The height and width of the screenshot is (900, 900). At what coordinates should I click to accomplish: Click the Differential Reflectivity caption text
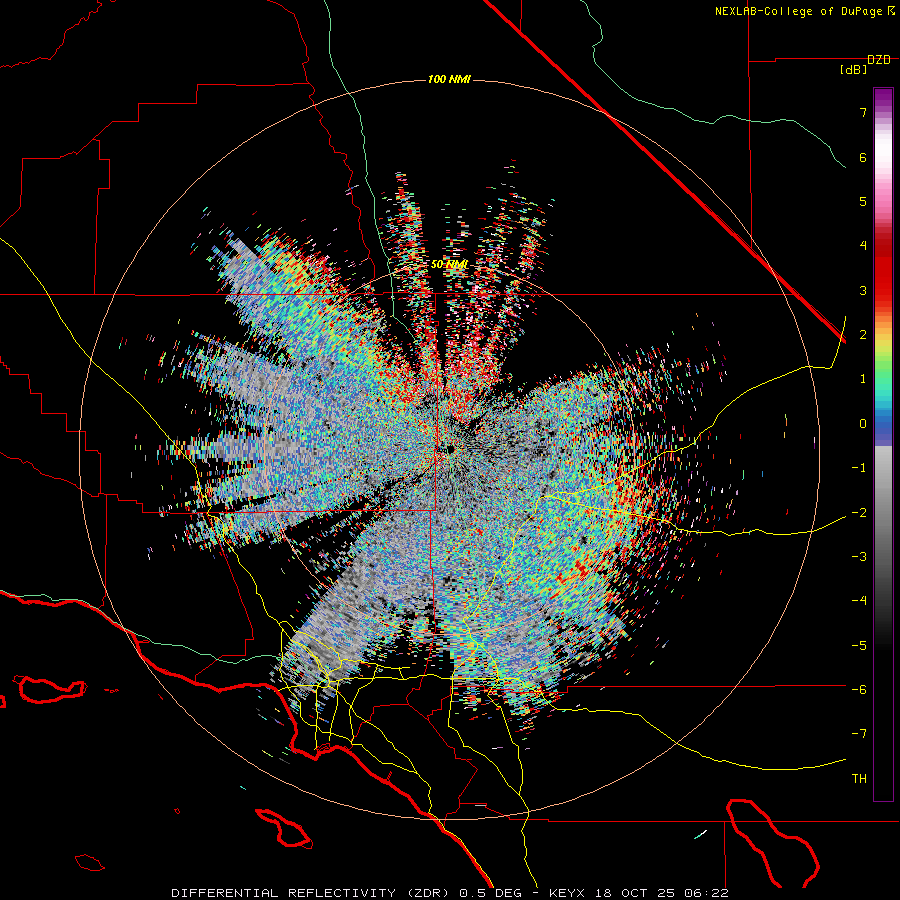[284, 893]
